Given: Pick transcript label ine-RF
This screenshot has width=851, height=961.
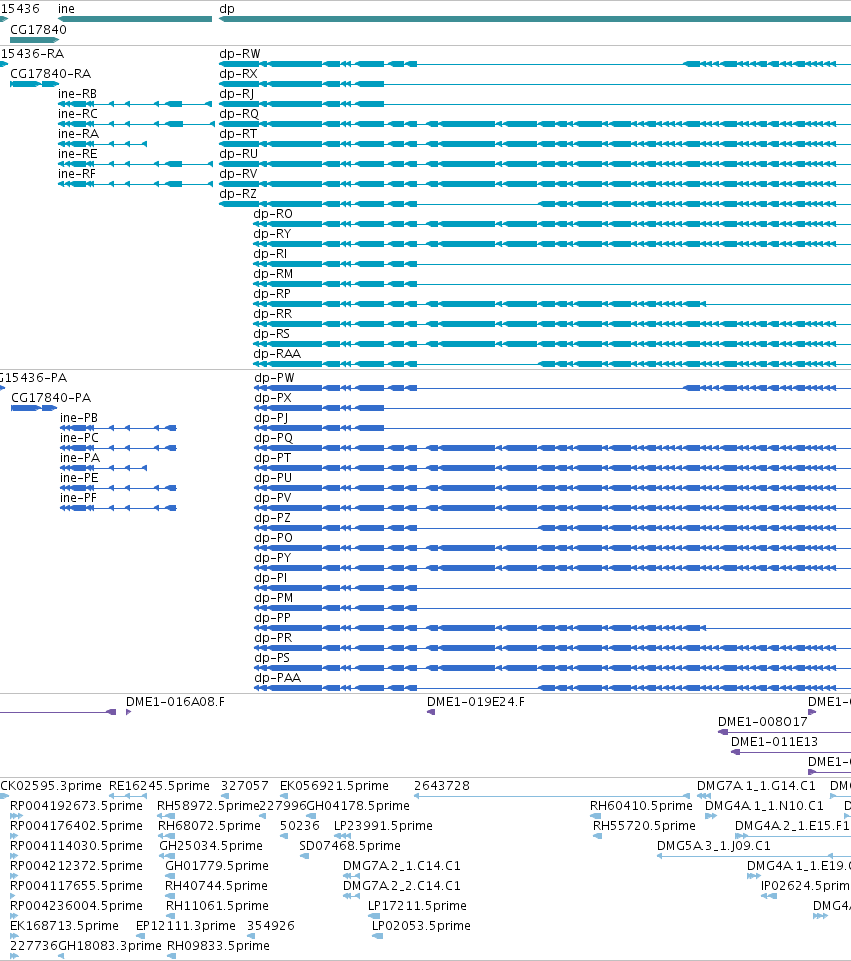Looking at the screenshot, I should pyautogui.click(x=77, y=174).
